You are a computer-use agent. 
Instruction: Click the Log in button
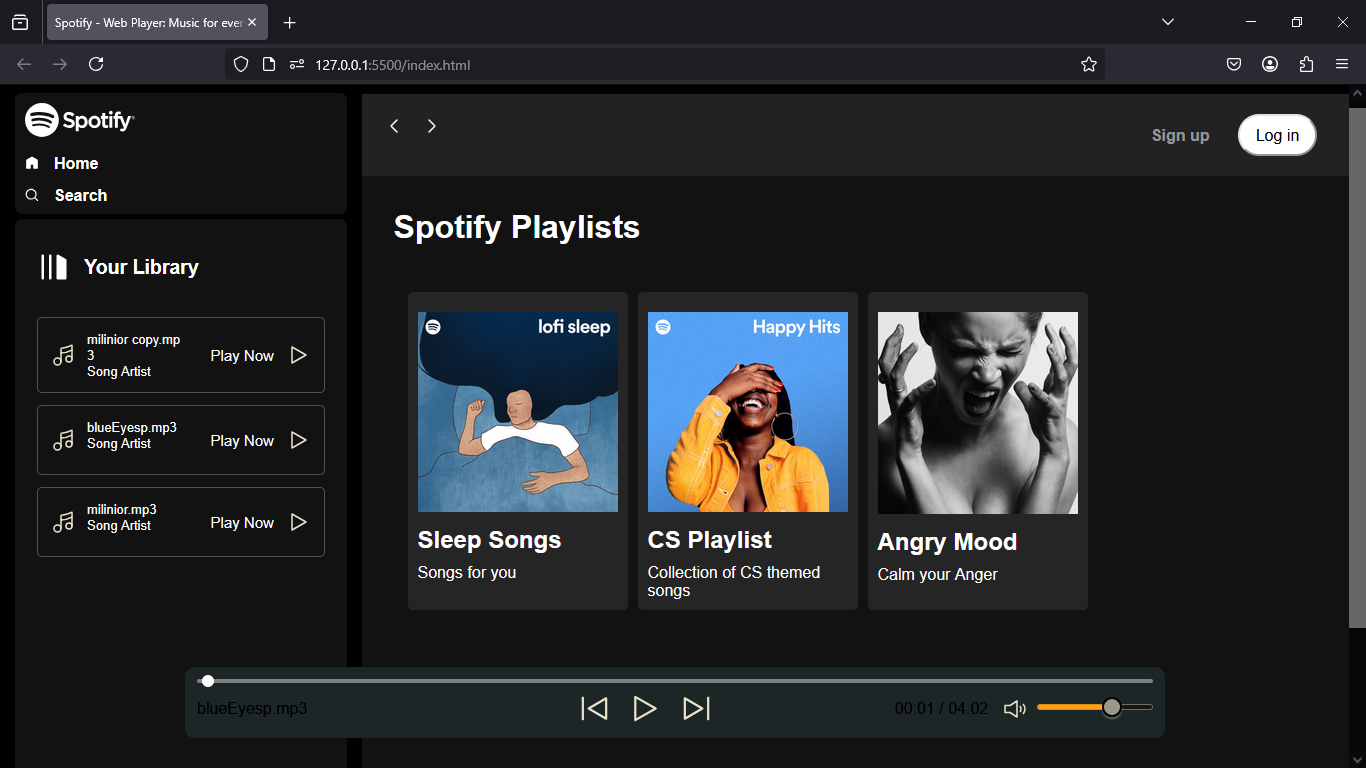pos(1277,136)
